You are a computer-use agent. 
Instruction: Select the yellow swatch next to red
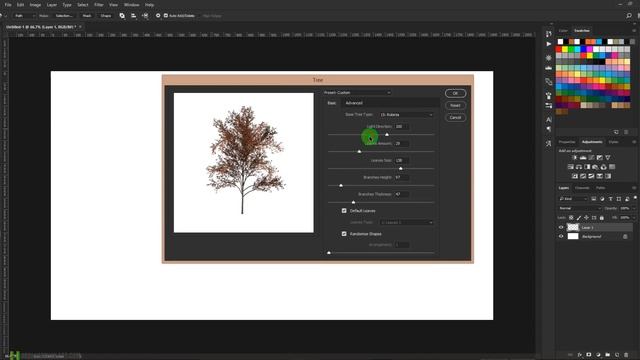coord(565,49)
